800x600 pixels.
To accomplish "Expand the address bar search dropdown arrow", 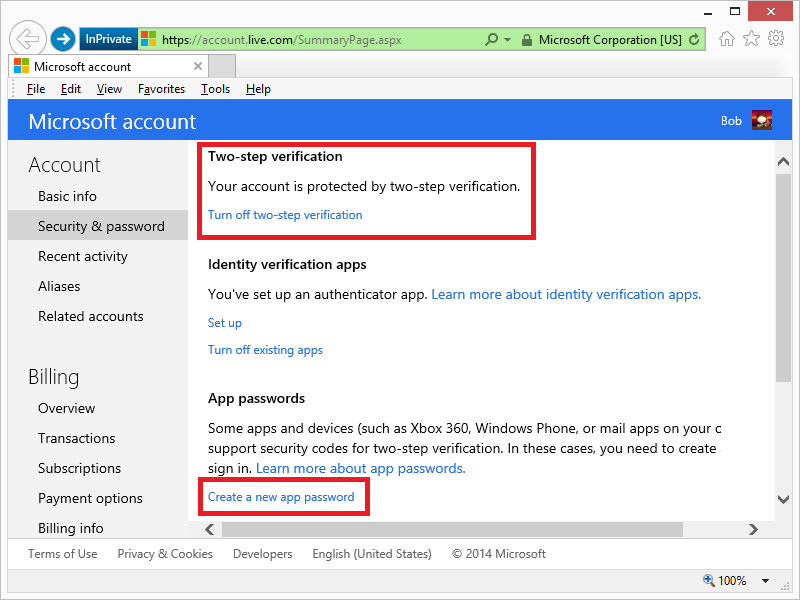I will pyautogui.click(x=507, y=40).
